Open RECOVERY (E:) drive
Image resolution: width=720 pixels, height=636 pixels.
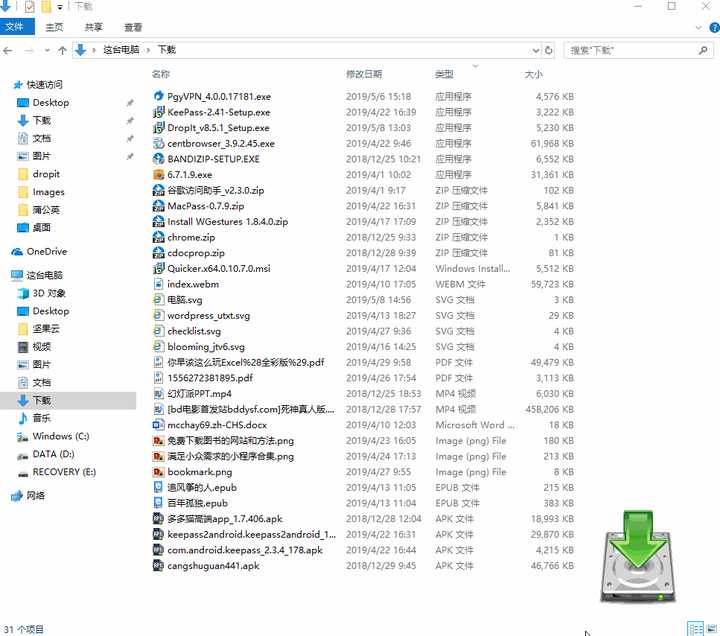click(64, 472)
